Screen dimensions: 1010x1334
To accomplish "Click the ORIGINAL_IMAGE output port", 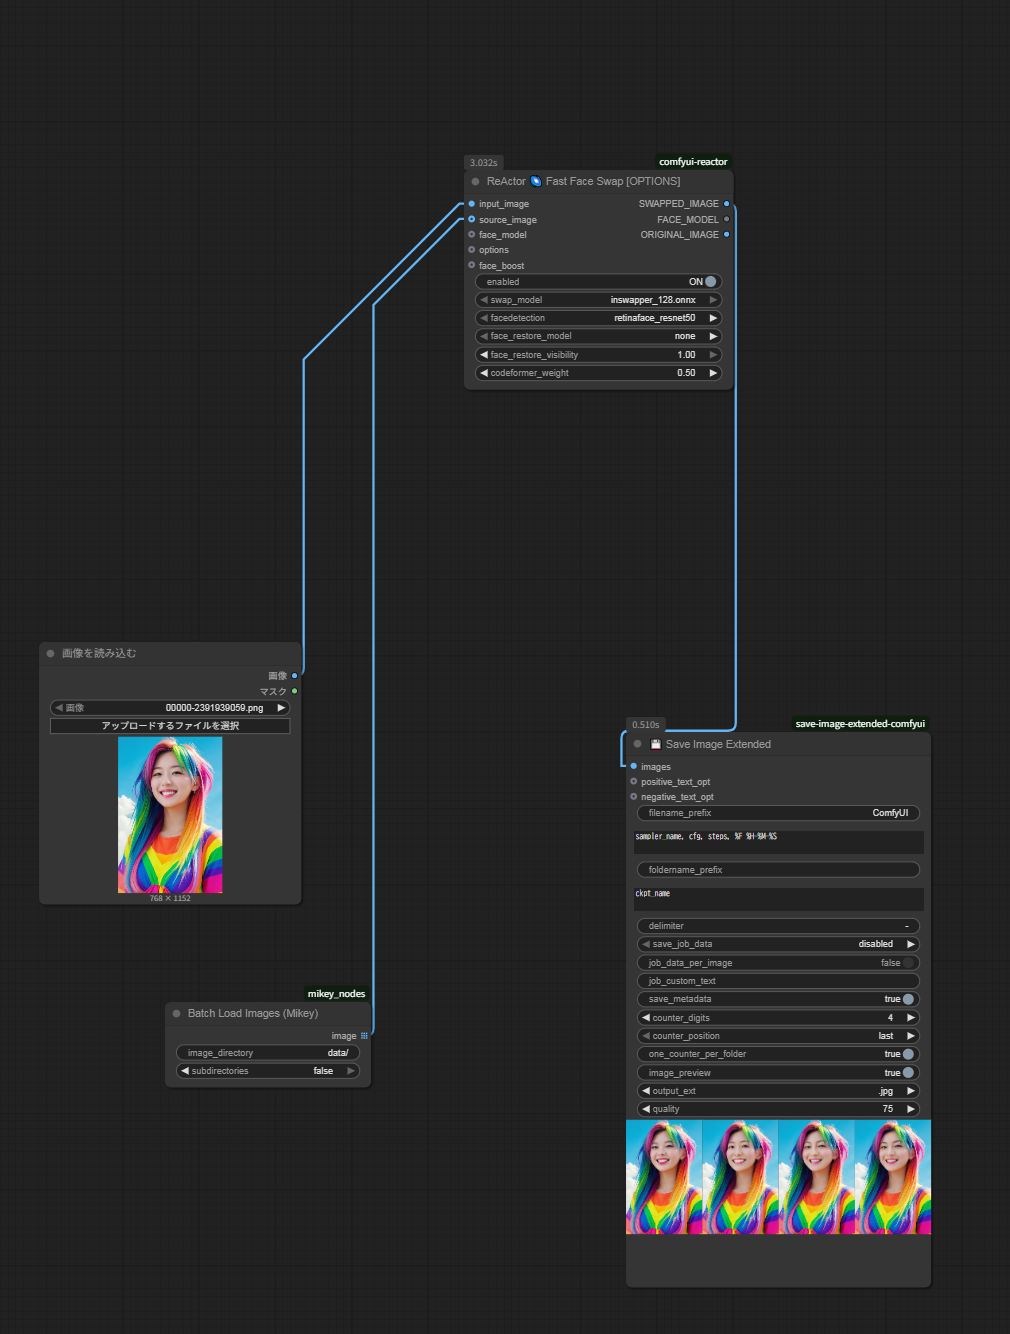I will point(726,235).
